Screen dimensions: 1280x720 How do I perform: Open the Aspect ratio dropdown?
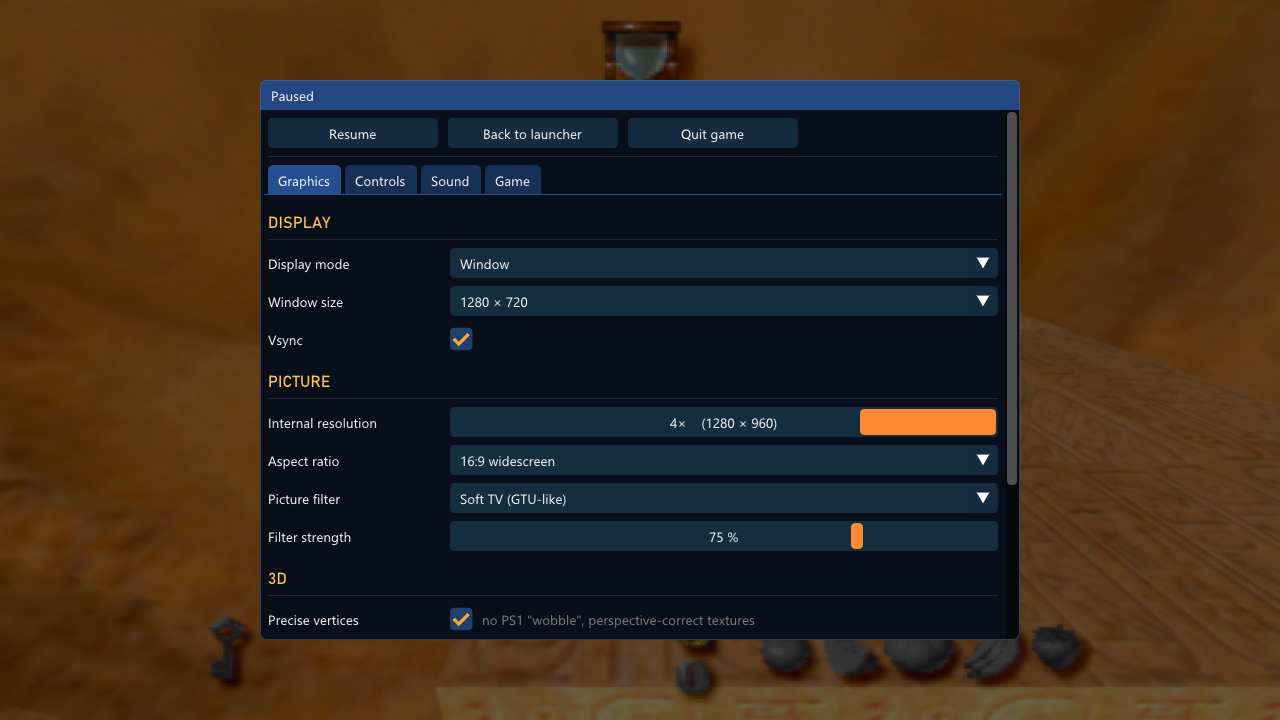[724, 460]
